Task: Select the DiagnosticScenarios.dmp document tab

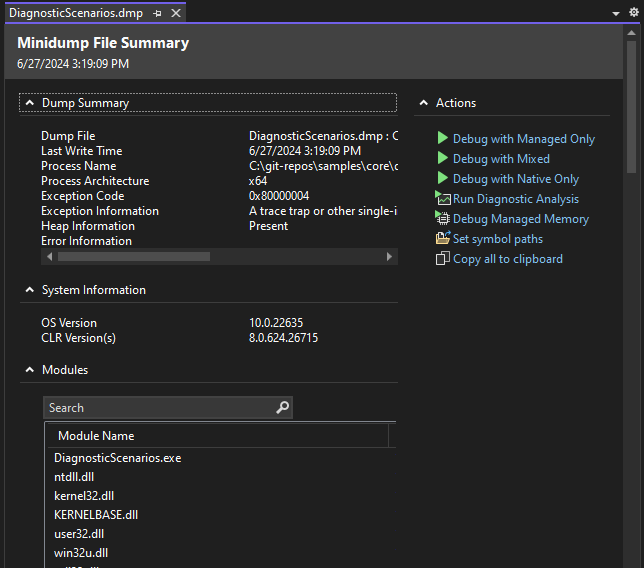Action: tap(76, 13)
